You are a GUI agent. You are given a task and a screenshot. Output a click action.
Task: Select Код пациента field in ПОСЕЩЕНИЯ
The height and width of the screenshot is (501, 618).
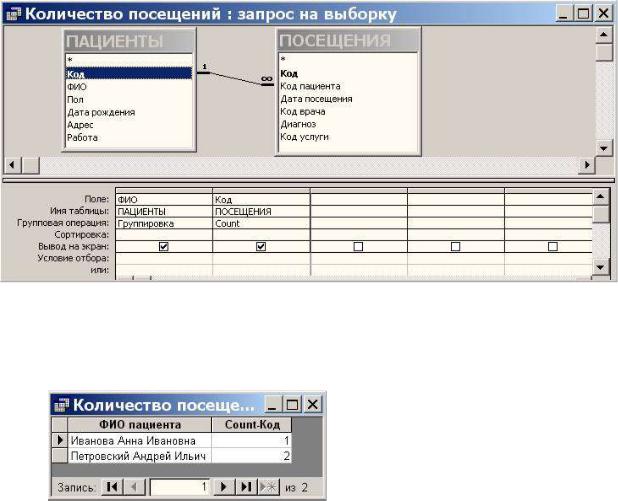pos(348,86)
